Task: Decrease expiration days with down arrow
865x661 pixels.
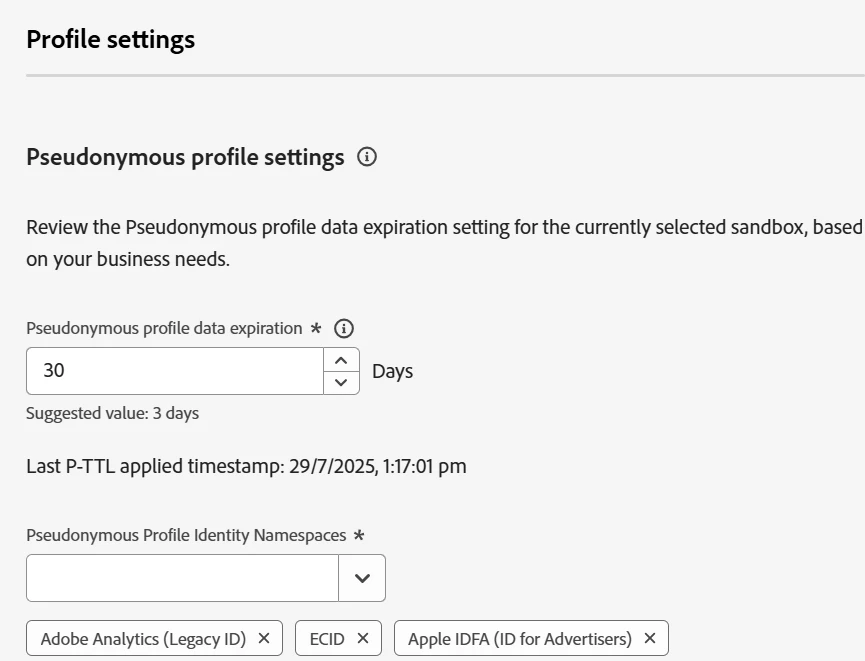Action: pos(341,382)
